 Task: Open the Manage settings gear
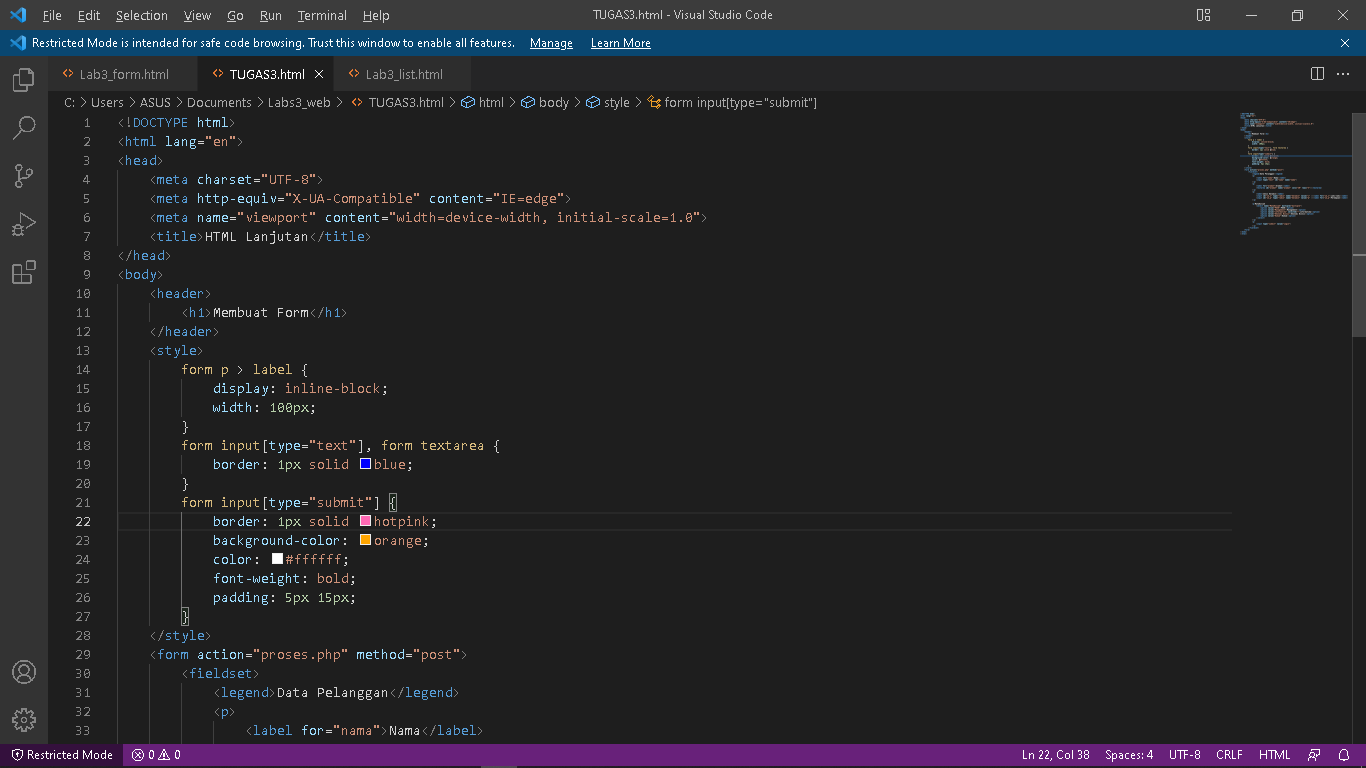point(23,719)
